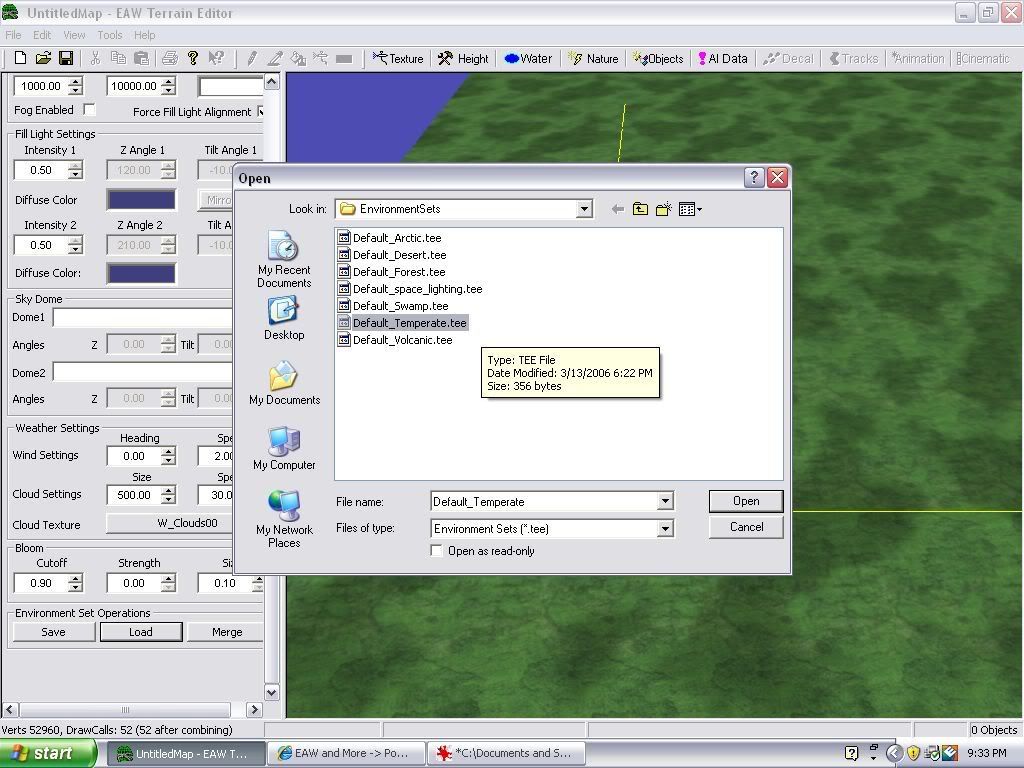
Task: Switch to AI Data mode
Action: coord(723,59)
